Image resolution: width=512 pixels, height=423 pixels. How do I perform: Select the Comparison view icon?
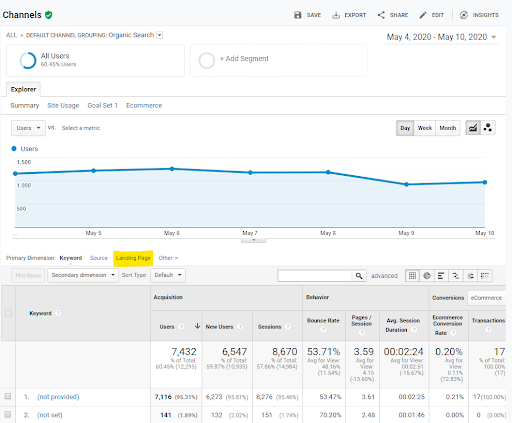[x=456, y=276]
